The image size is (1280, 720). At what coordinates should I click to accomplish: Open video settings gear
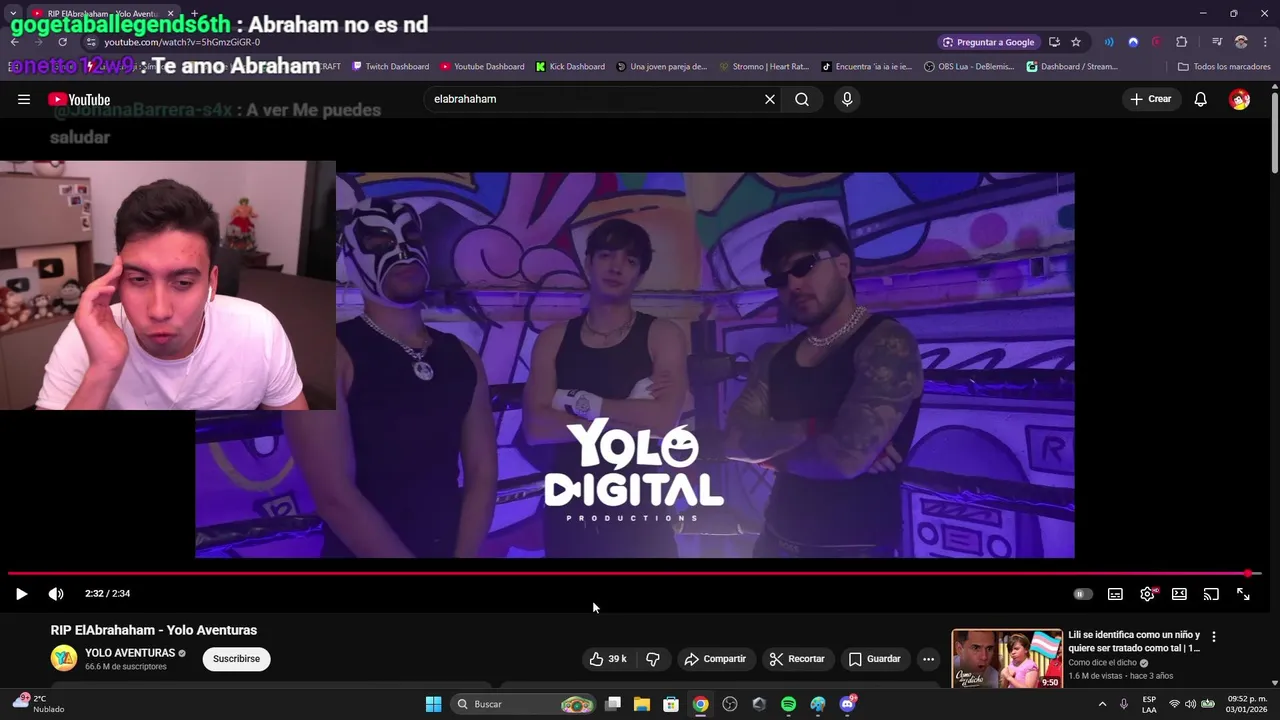(1148, 594)
